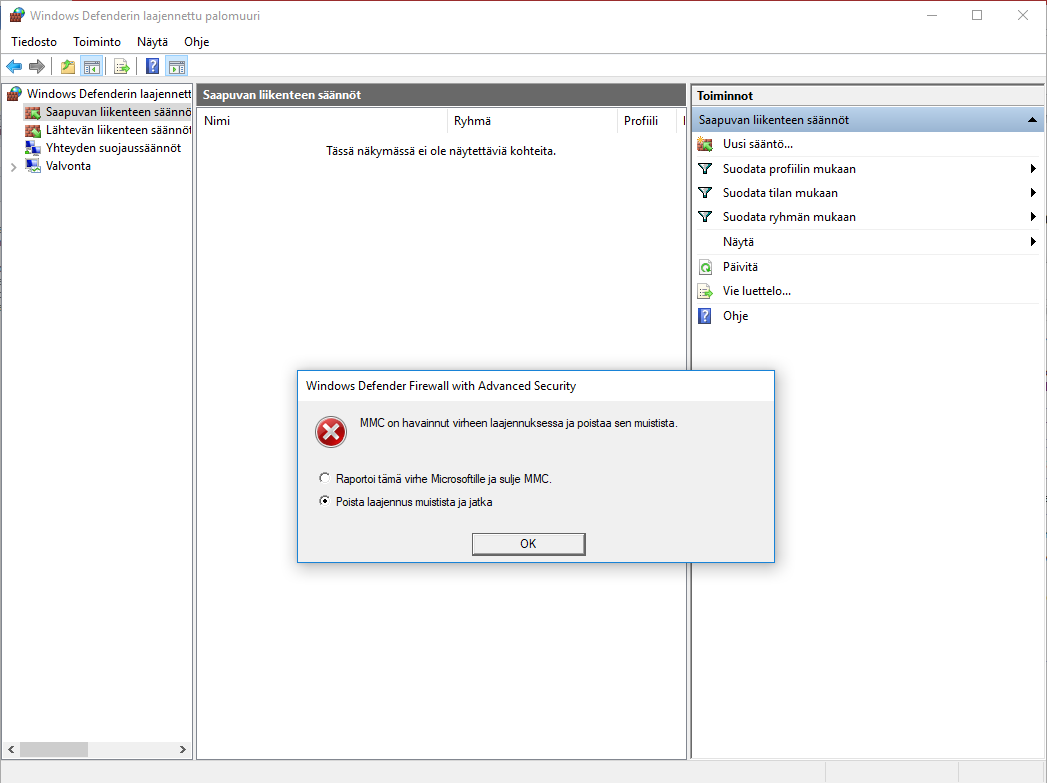Click the tree scrollbar right arrow
Image resolution: width=1047 pixels, height=783 pixels.
coord(183,750)
